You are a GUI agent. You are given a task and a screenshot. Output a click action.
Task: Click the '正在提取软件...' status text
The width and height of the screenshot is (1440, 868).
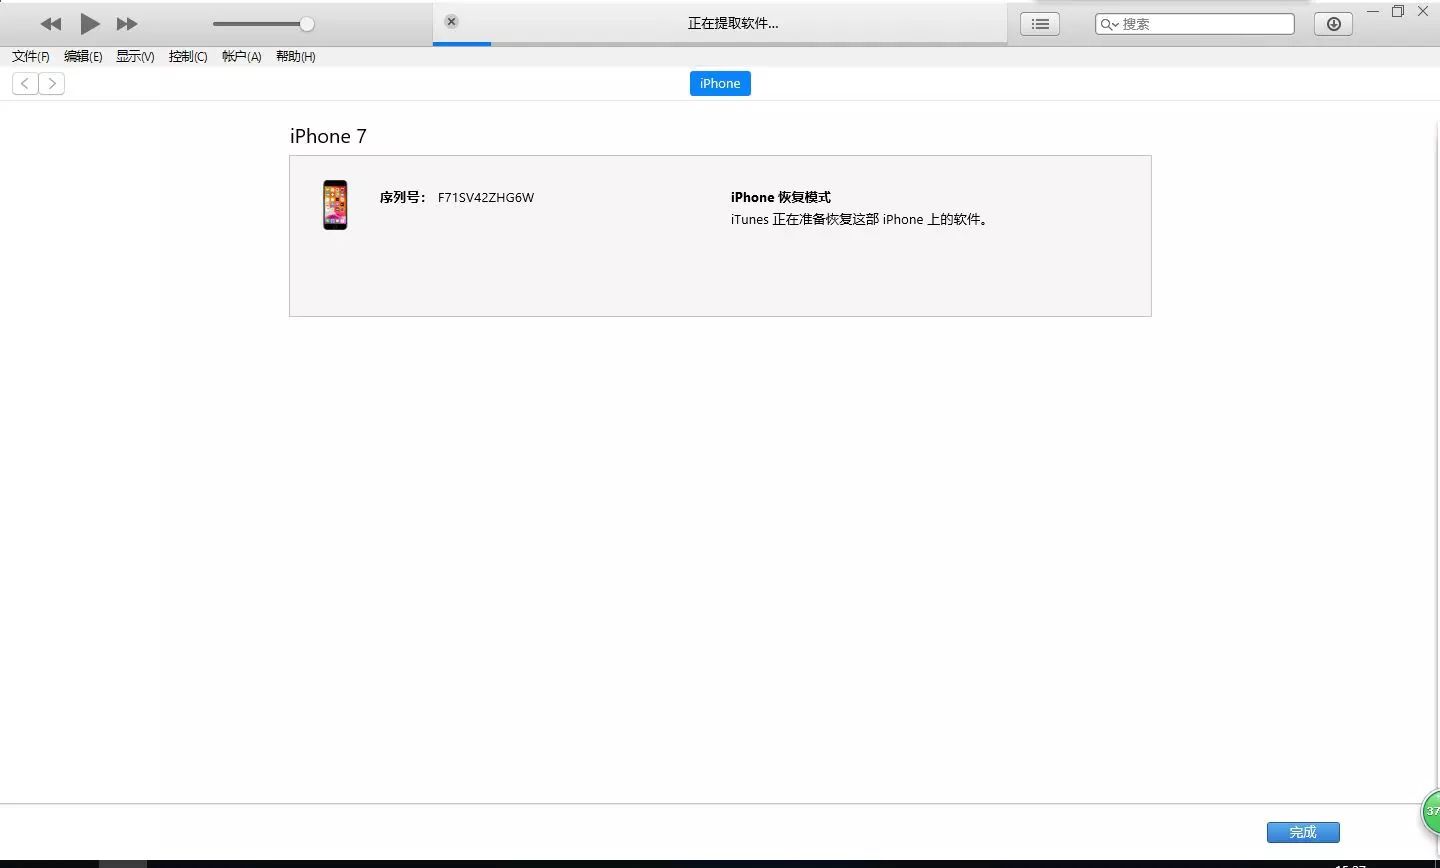[x=733, y=23]
